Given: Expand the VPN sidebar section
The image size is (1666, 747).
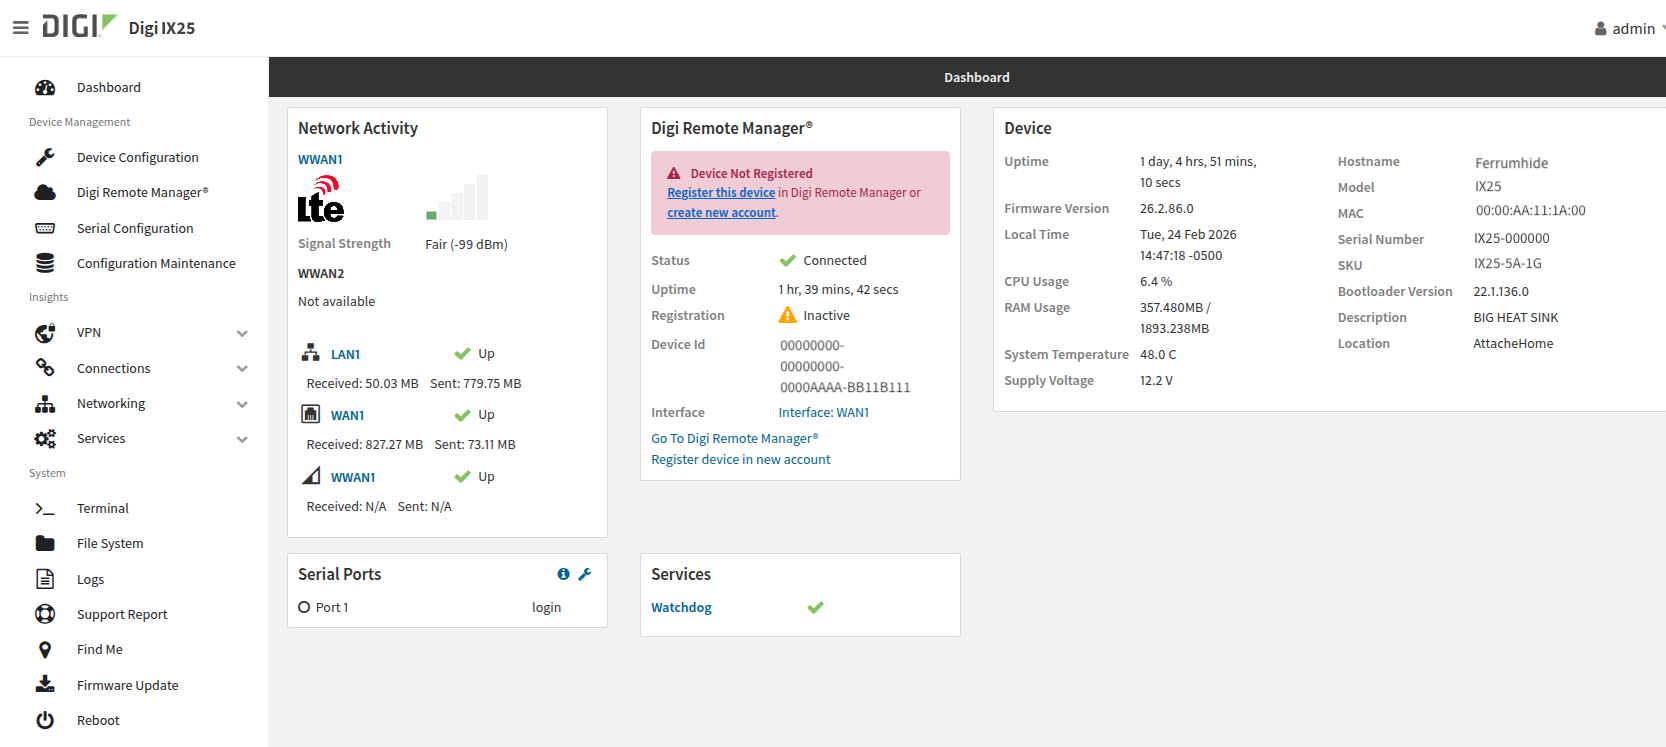Looking at the screenshot, I should (242, 333).
